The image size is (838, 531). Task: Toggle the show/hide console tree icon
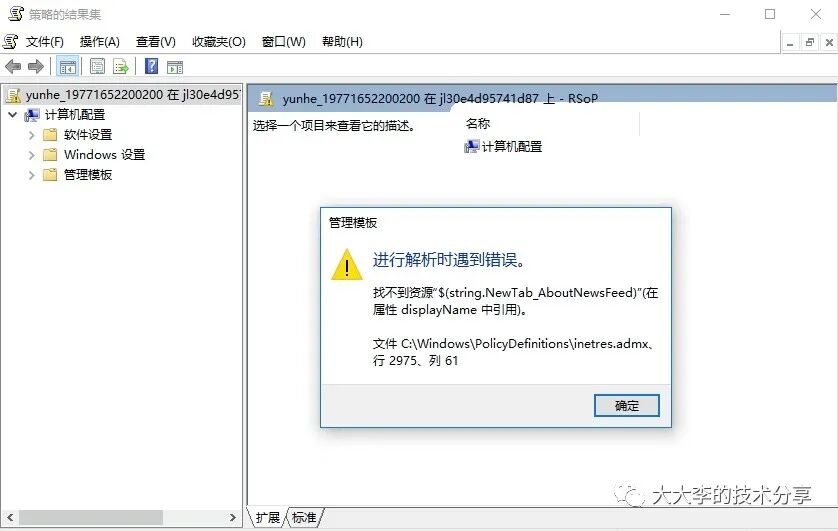click(x=67, y=67)
